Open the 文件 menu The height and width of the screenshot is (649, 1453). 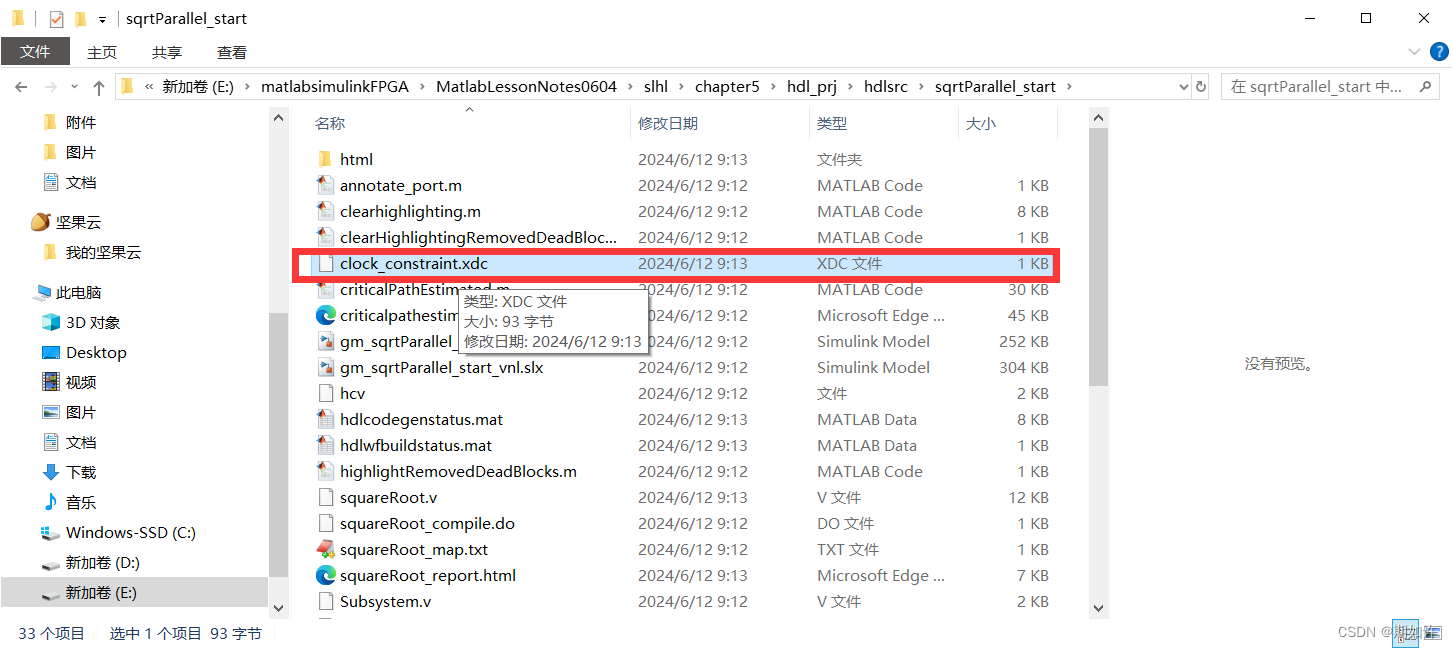(35, 51)
